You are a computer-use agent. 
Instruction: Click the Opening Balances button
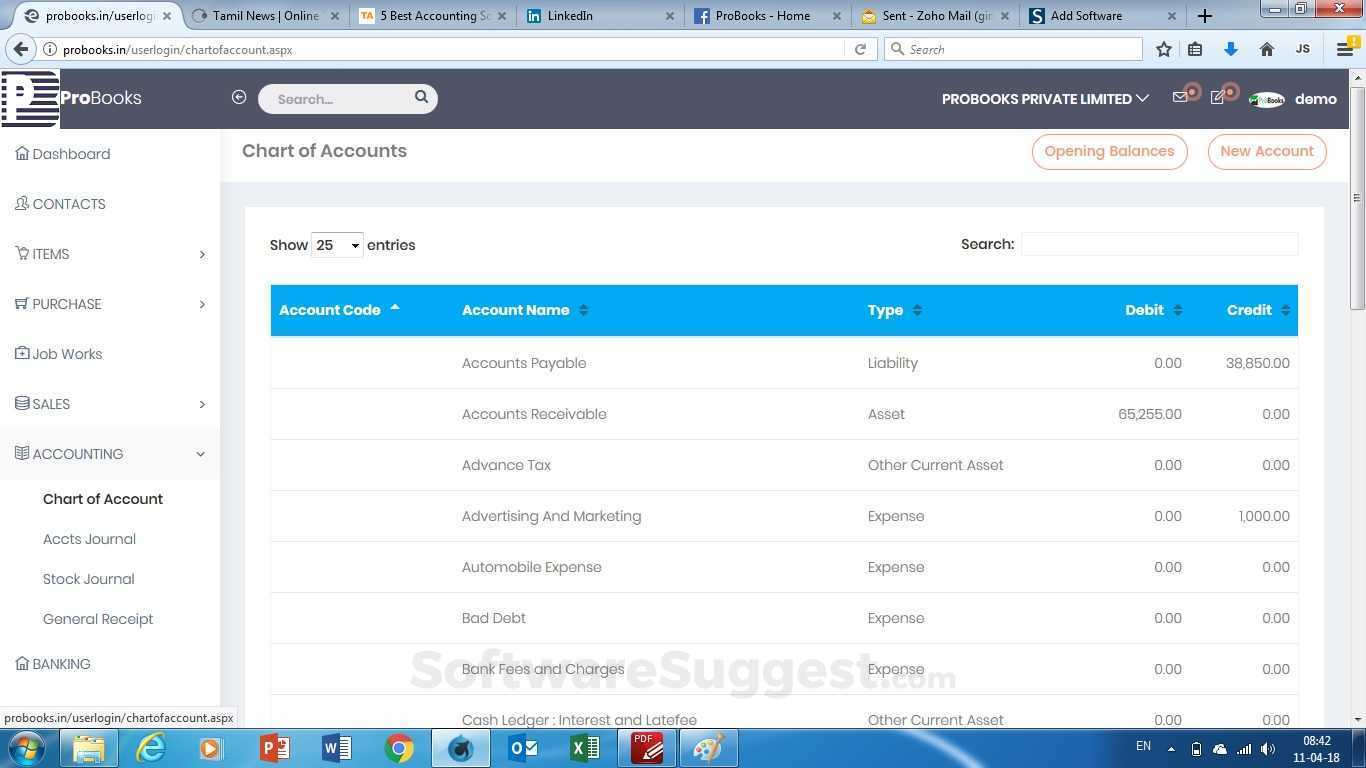tap(1109, 152)
